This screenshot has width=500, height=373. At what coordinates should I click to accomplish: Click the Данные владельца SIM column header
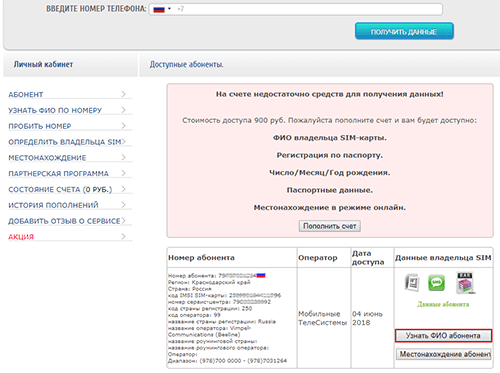[443, 258]
